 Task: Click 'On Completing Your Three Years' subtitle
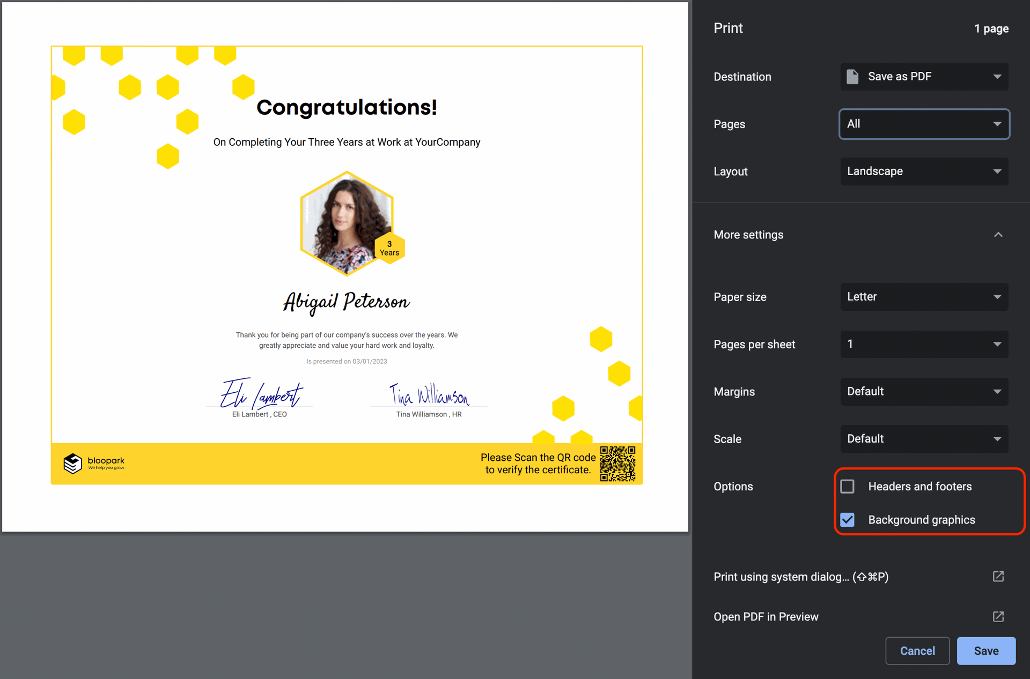tap(347, 142)
